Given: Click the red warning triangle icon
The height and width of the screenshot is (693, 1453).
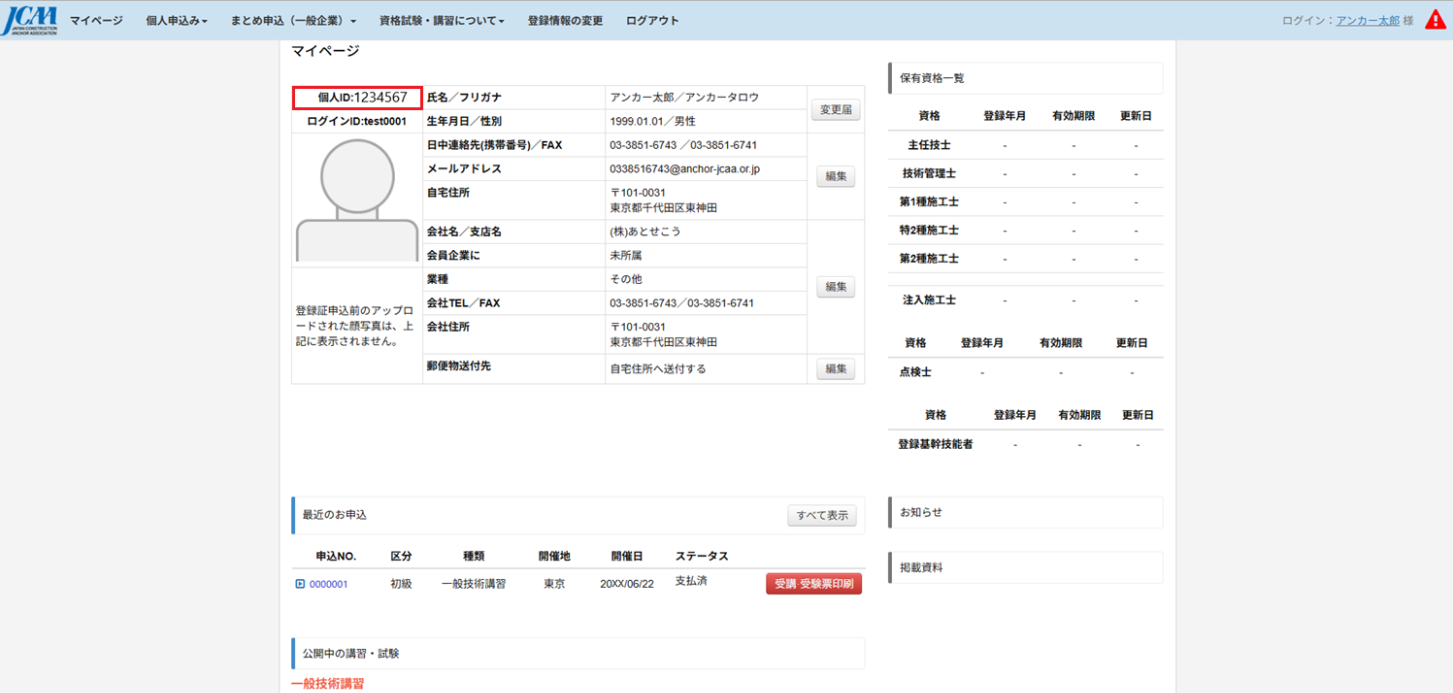Looking at the screenshot, I should click(1435, 20).
